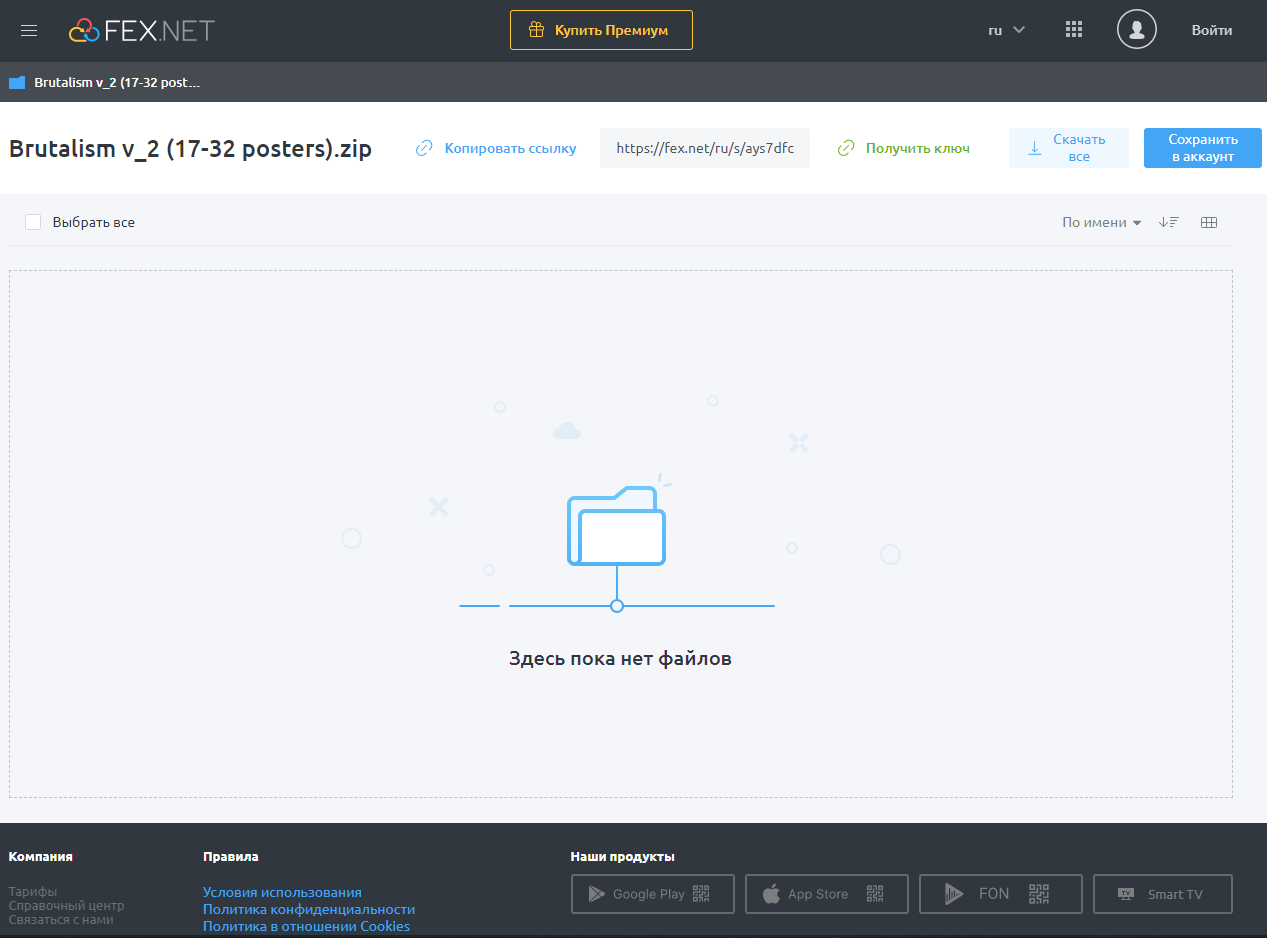Click "Войти" to sign in

1211,30
